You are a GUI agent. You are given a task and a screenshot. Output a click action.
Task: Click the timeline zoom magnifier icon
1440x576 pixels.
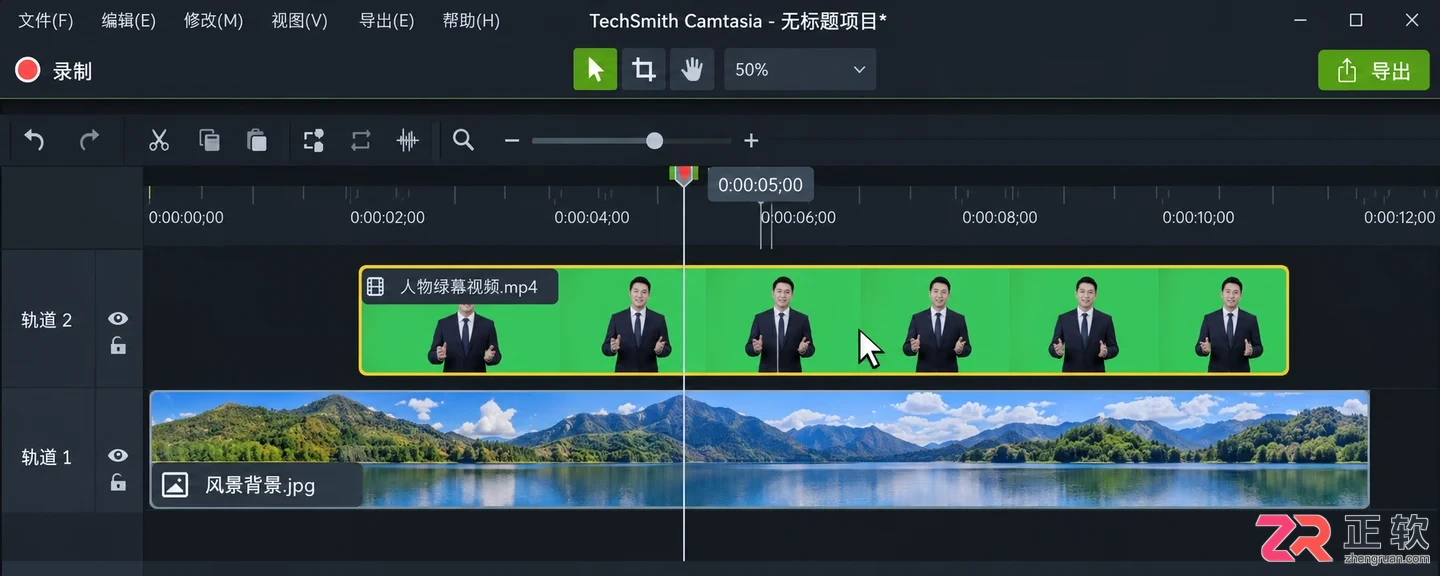(x=463, y=140)
